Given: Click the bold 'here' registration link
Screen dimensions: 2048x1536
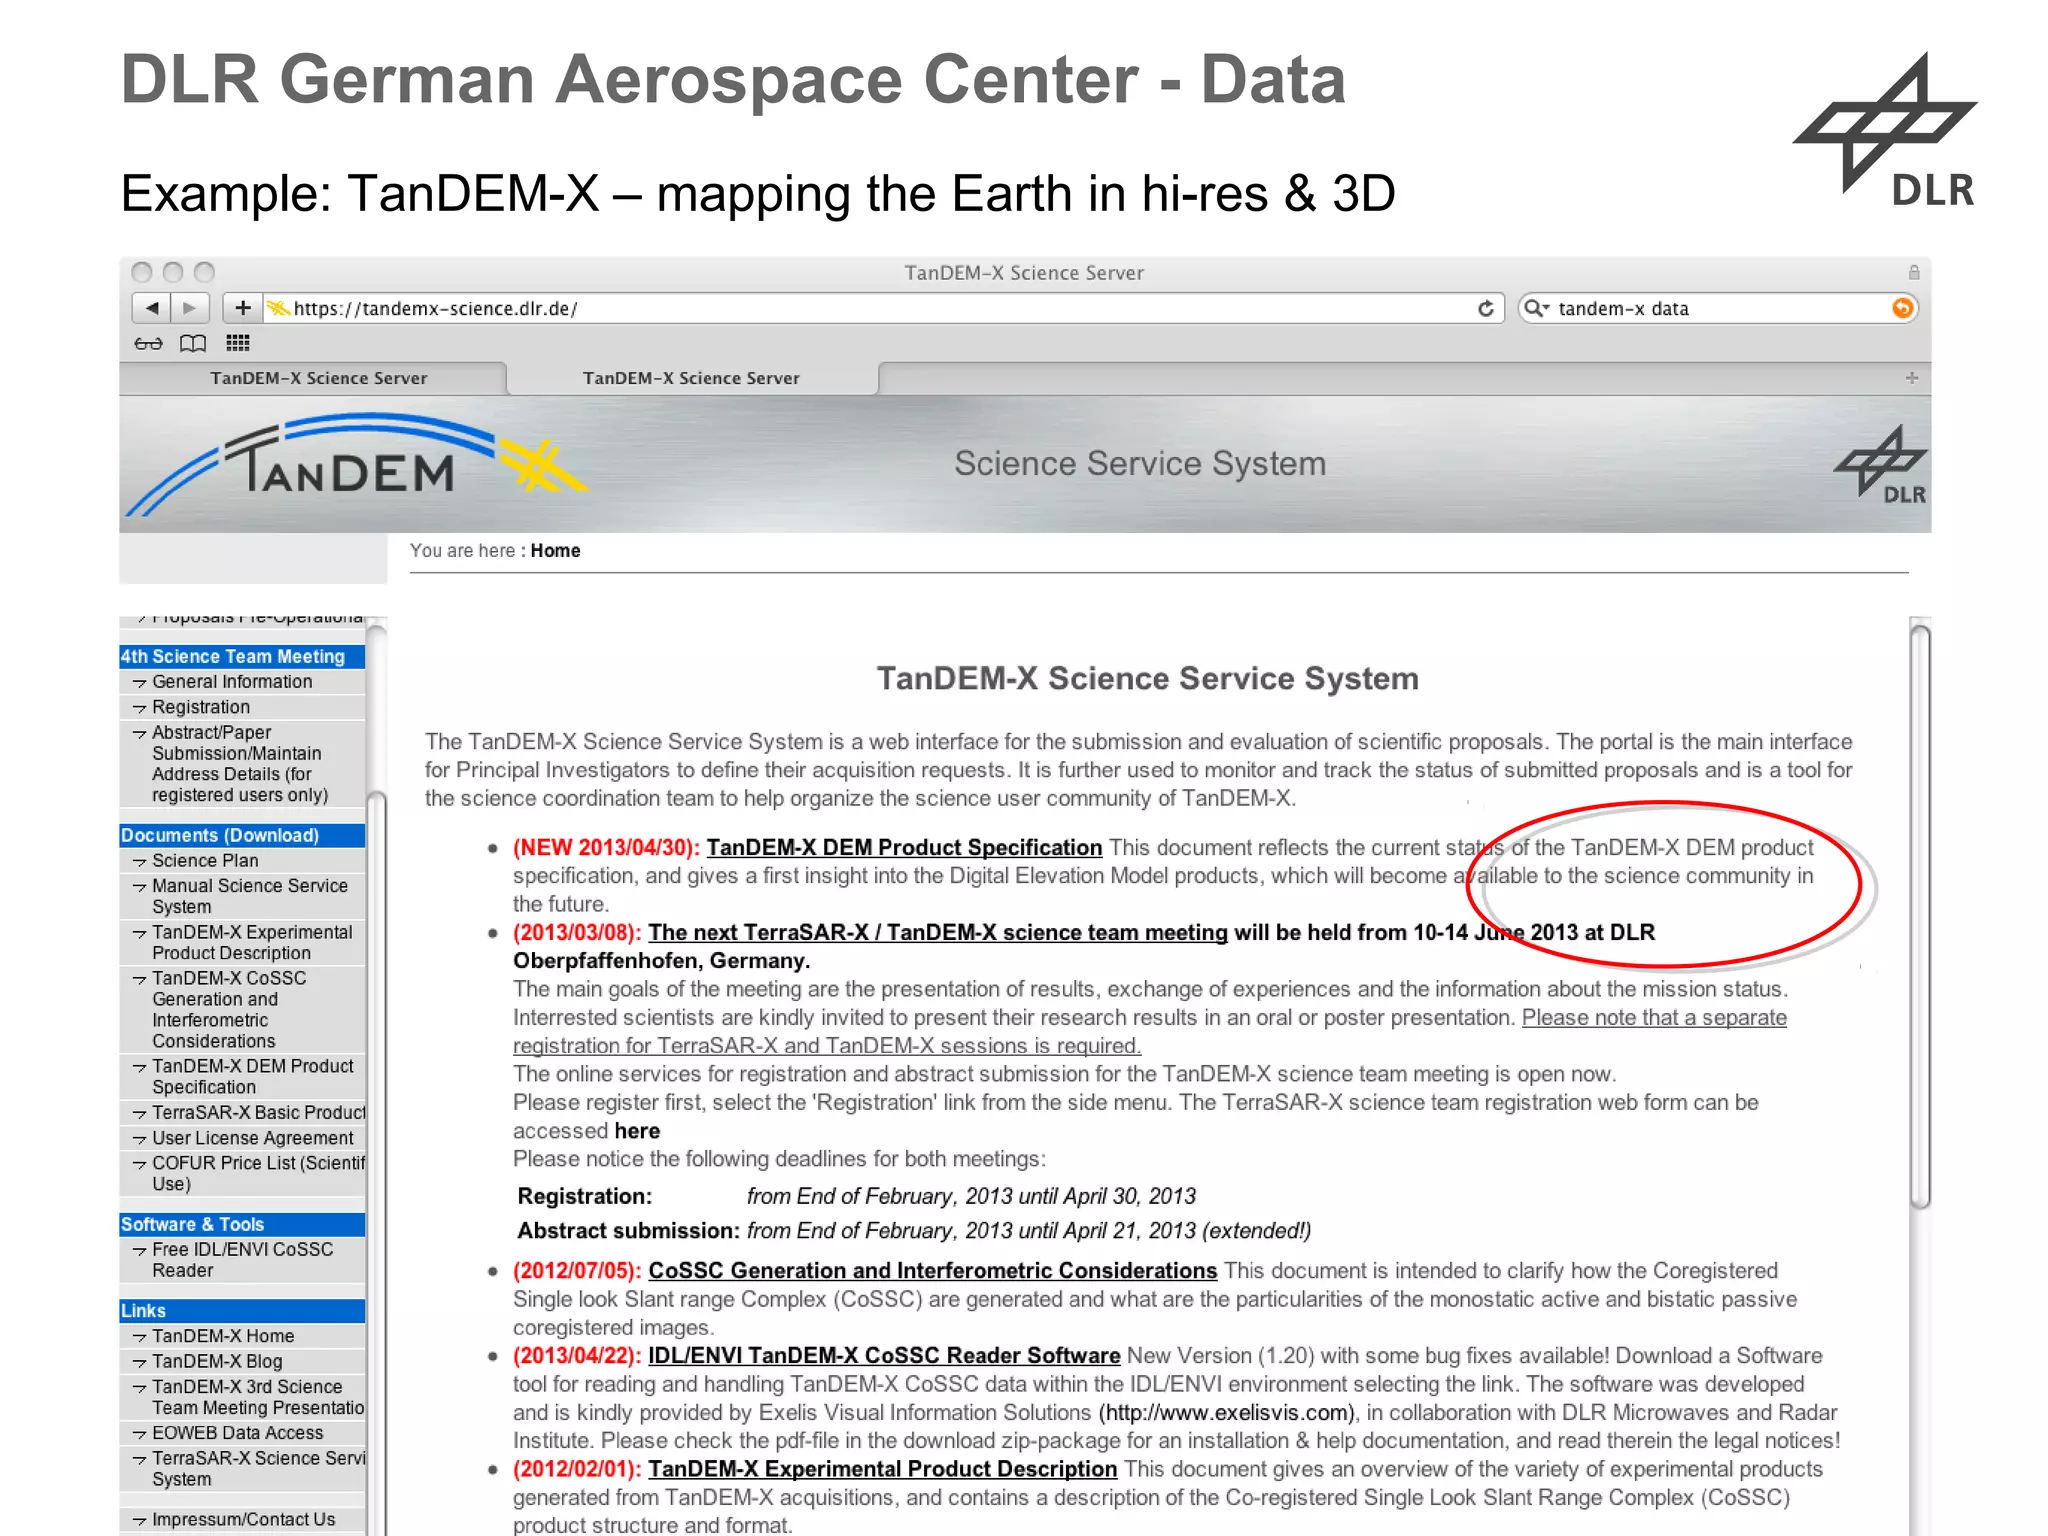Looking at the screenshot, I should coord(637,1131).
